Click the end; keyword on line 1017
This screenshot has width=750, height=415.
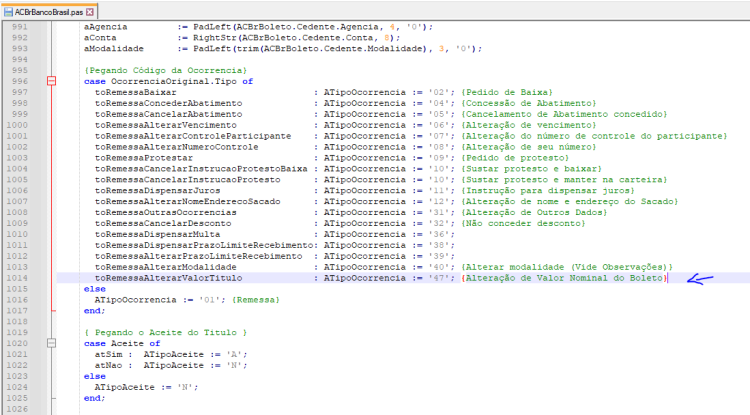tap(95, 311)
